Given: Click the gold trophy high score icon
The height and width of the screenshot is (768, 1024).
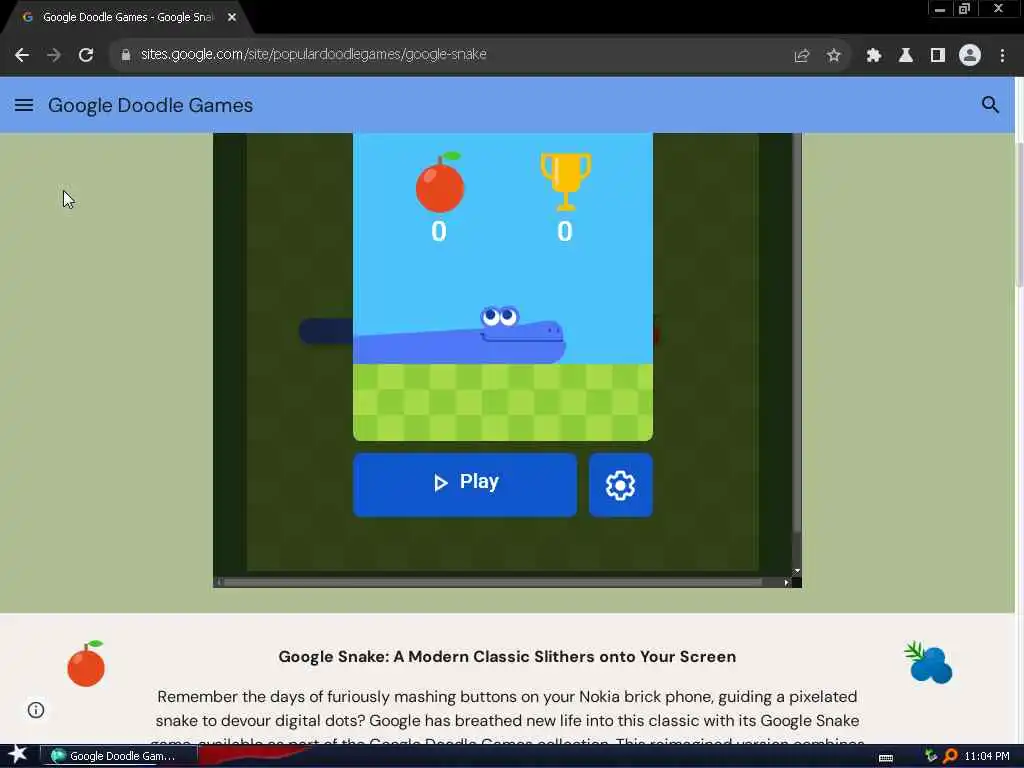Looking at the screenshot, I should (566, 182).
